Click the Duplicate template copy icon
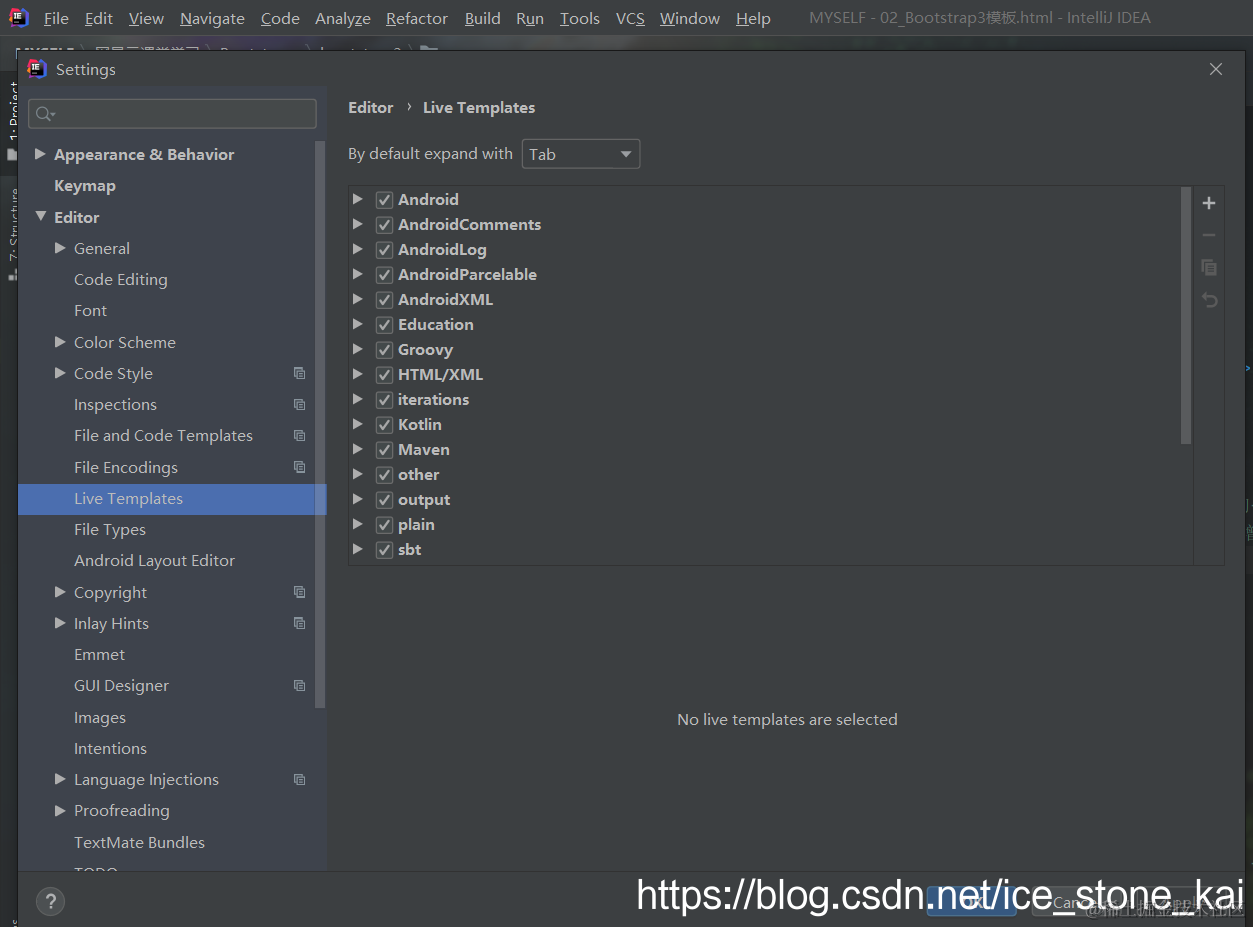 coord(1209,267)
